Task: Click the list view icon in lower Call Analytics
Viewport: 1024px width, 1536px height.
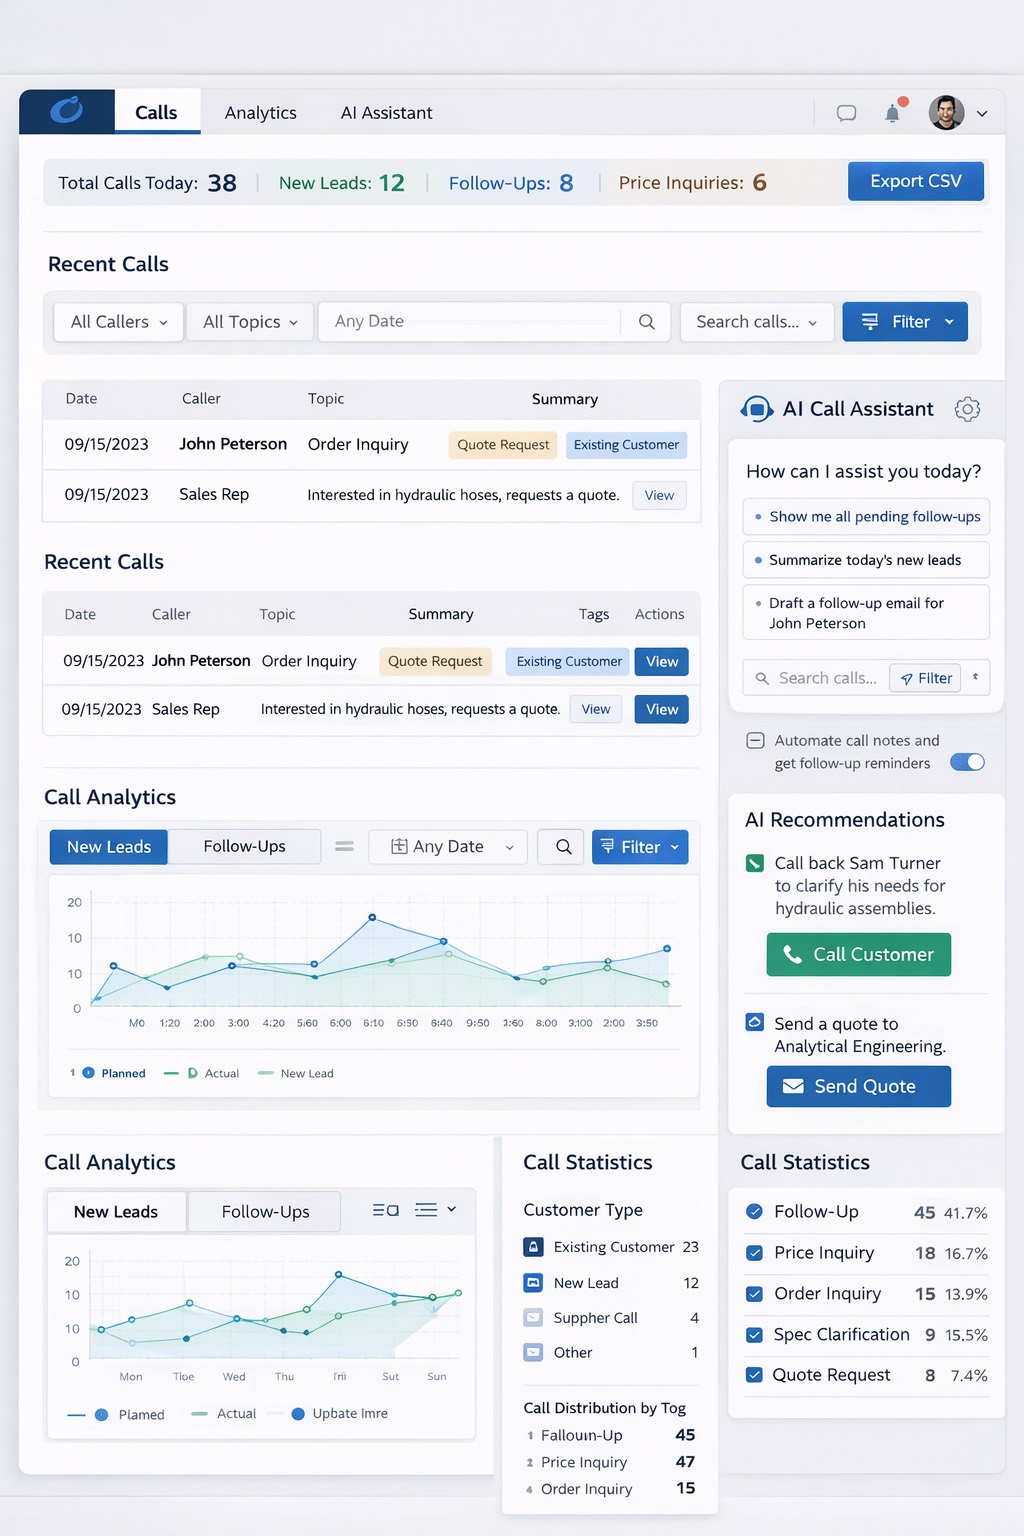Action: [x=426, y=1210]
